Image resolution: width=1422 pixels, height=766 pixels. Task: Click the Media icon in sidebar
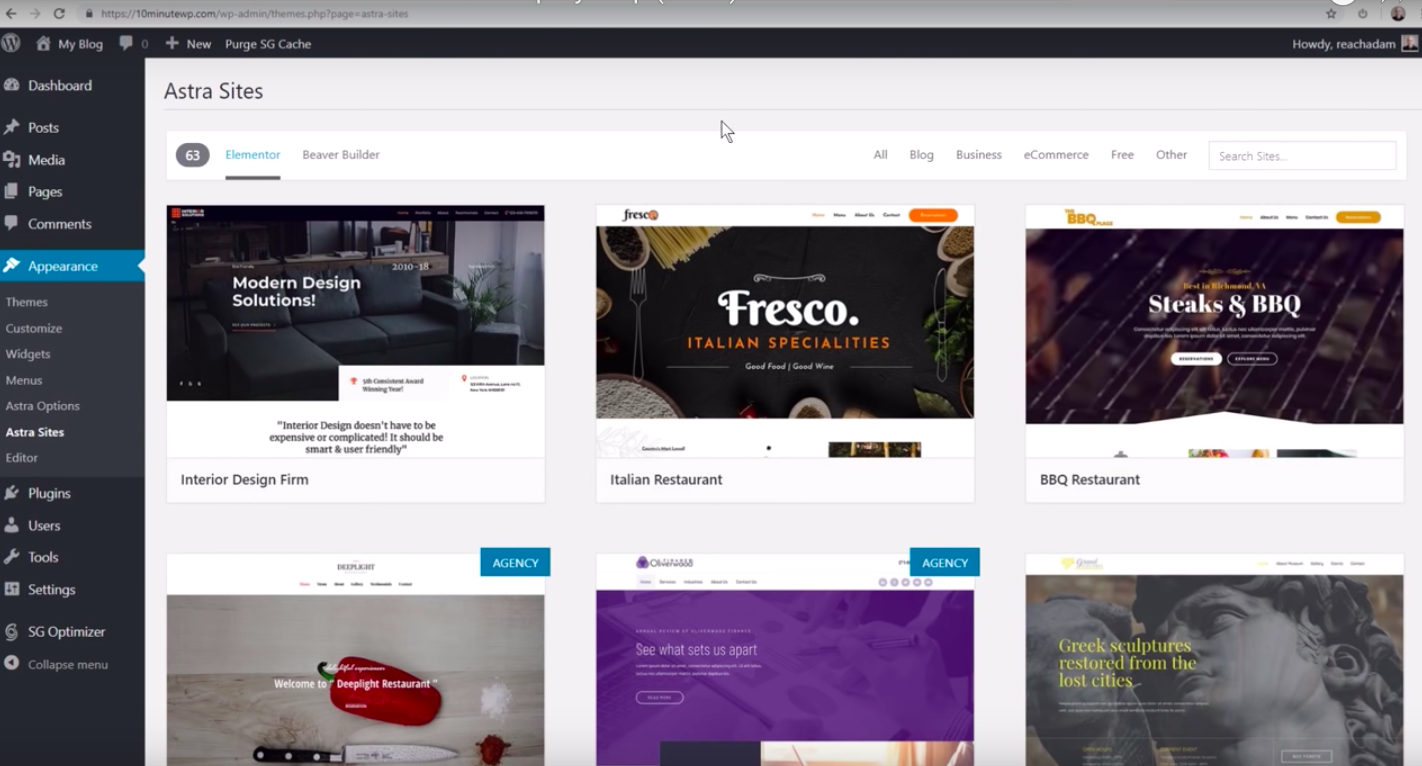12,160
